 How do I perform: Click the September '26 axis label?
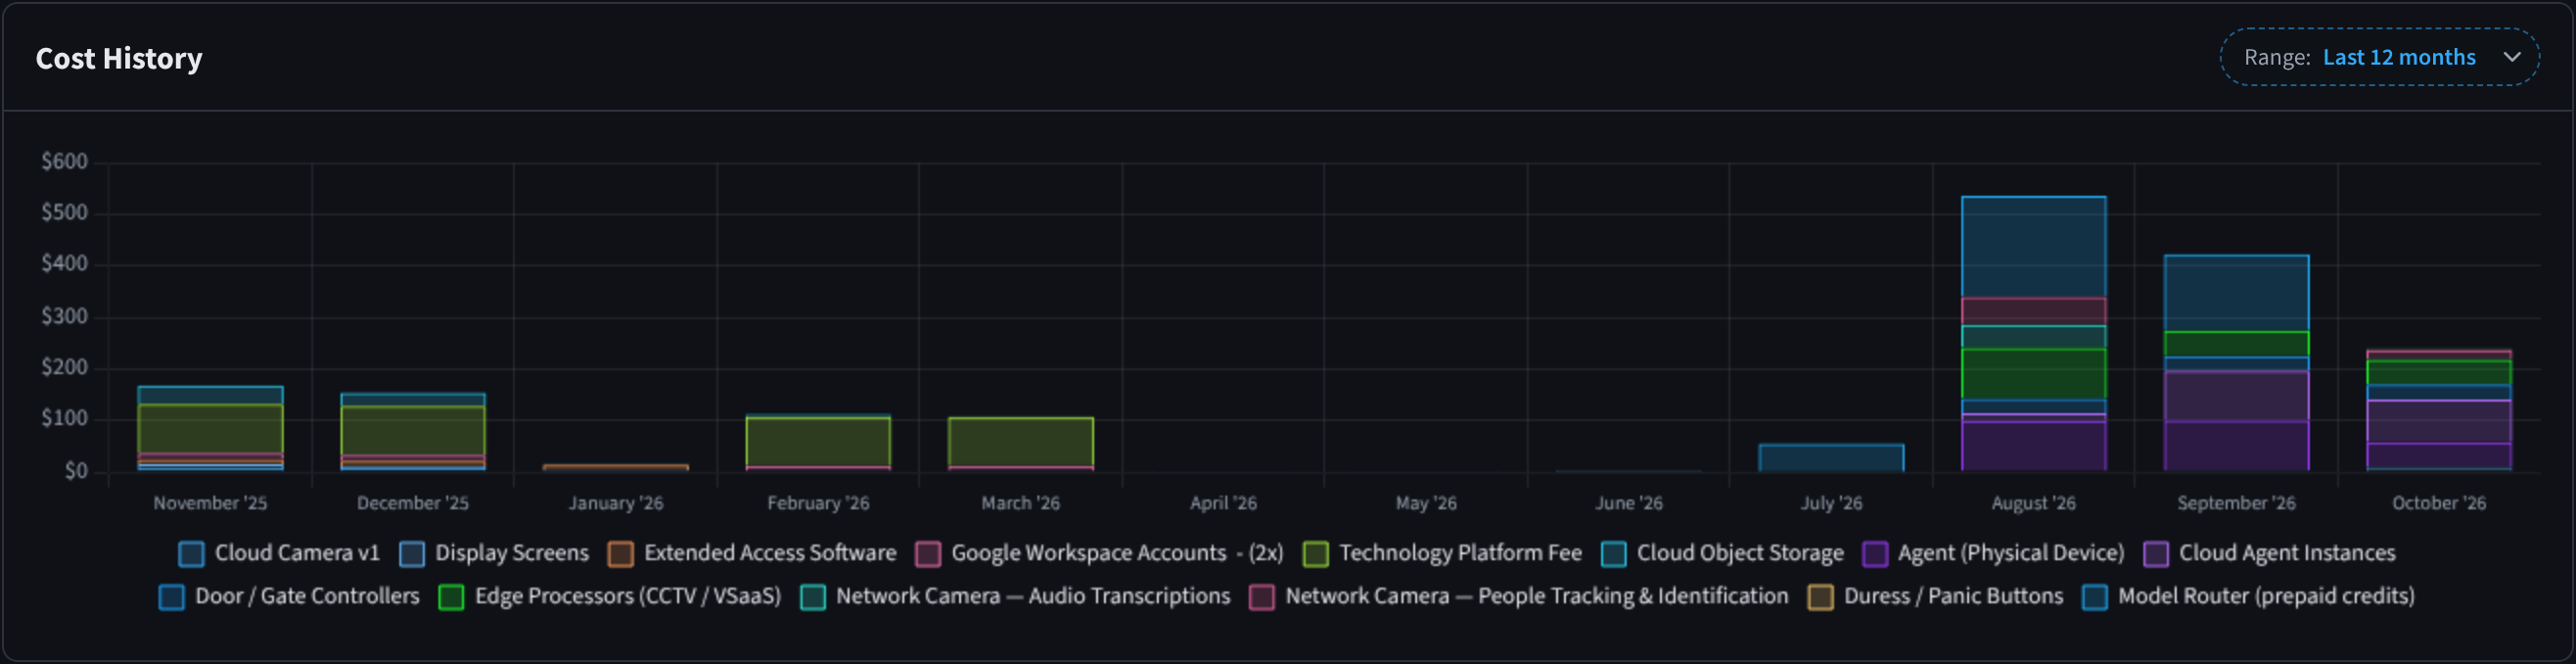point(2236,503)
